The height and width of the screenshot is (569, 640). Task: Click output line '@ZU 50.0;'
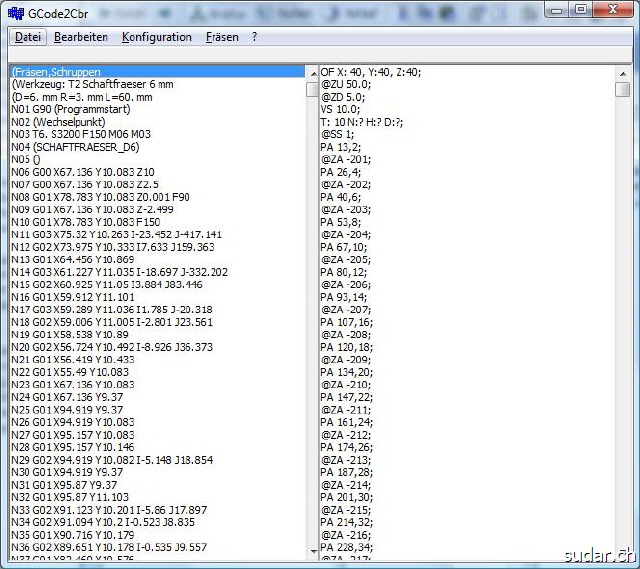click(346, 84)
